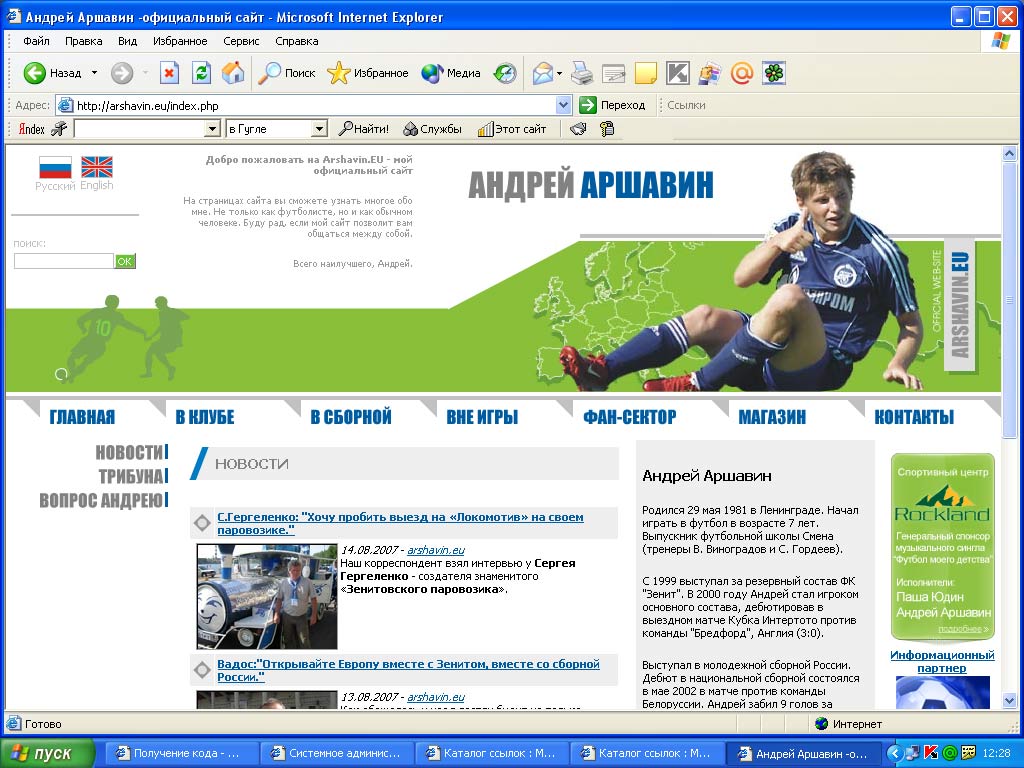This screenshot has height=768, width=1024.
Task: Open the Избранное favorites pane
Action: [x=368, y=73]
